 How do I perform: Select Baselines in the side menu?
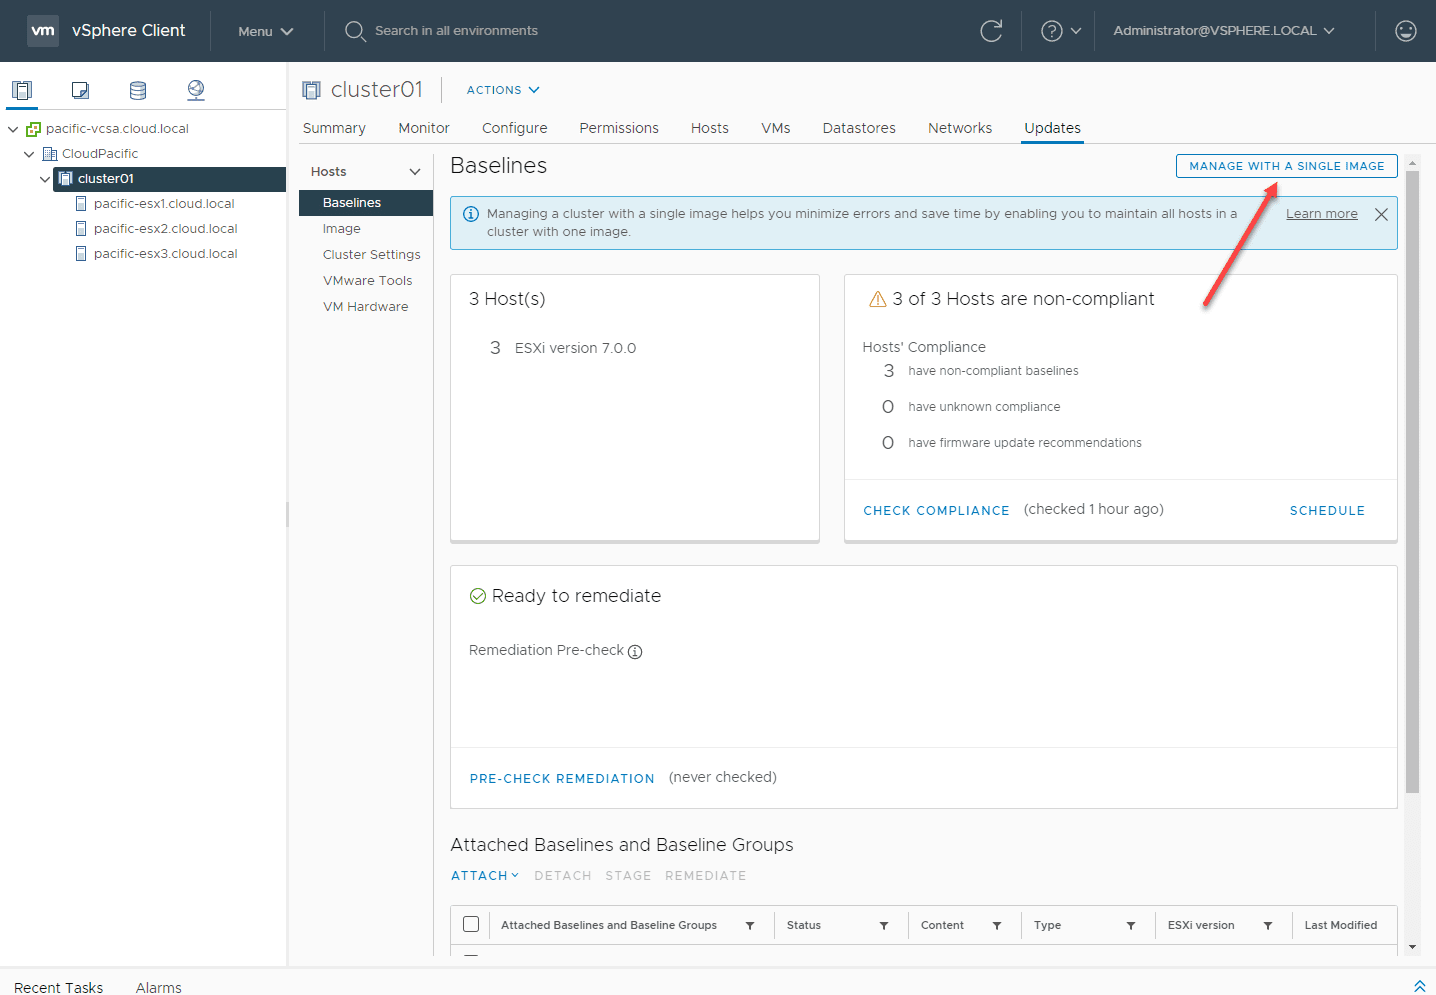coord(366,203)
